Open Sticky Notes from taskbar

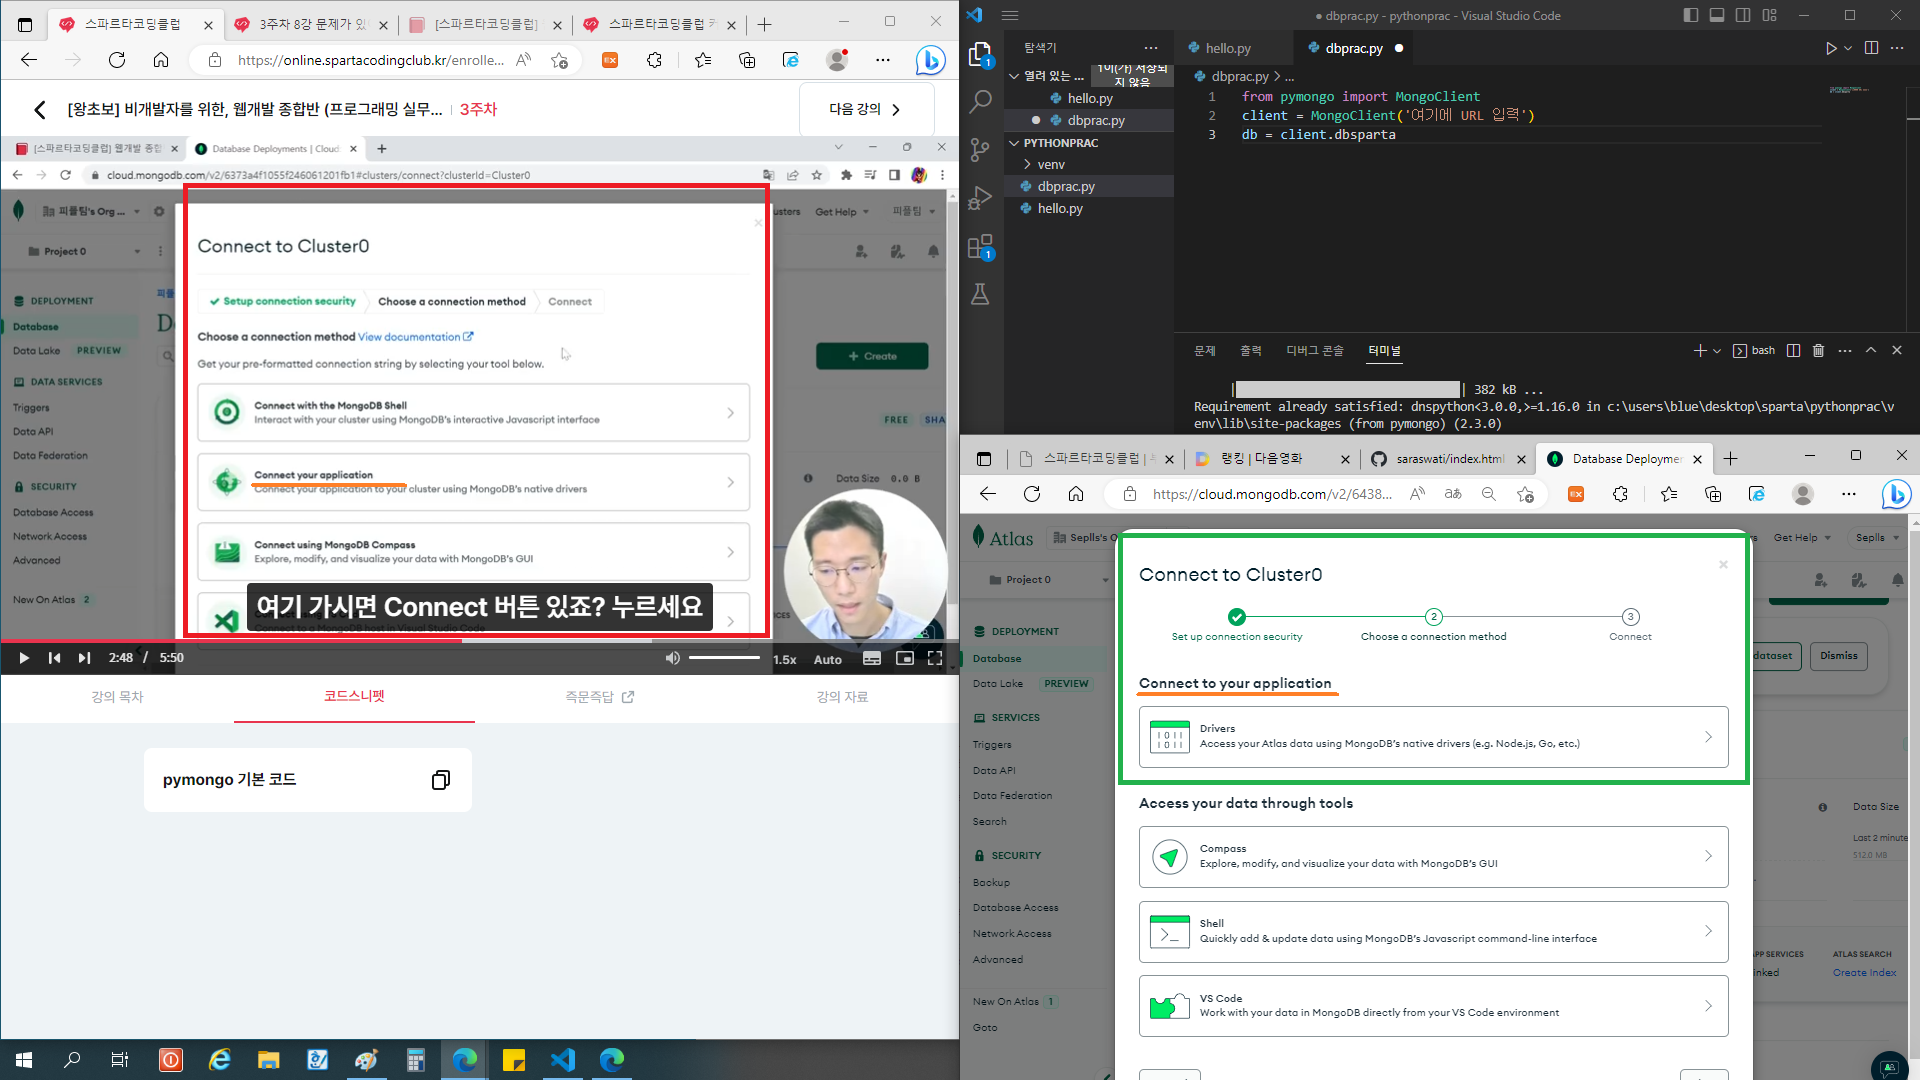click(513, 1060)
